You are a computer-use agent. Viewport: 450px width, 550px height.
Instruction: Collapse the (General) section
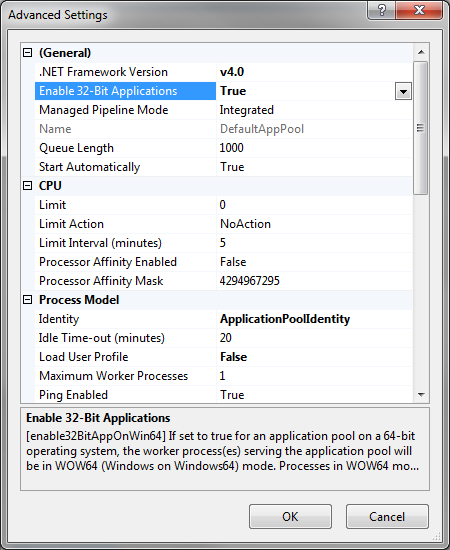tap(27, 53)
